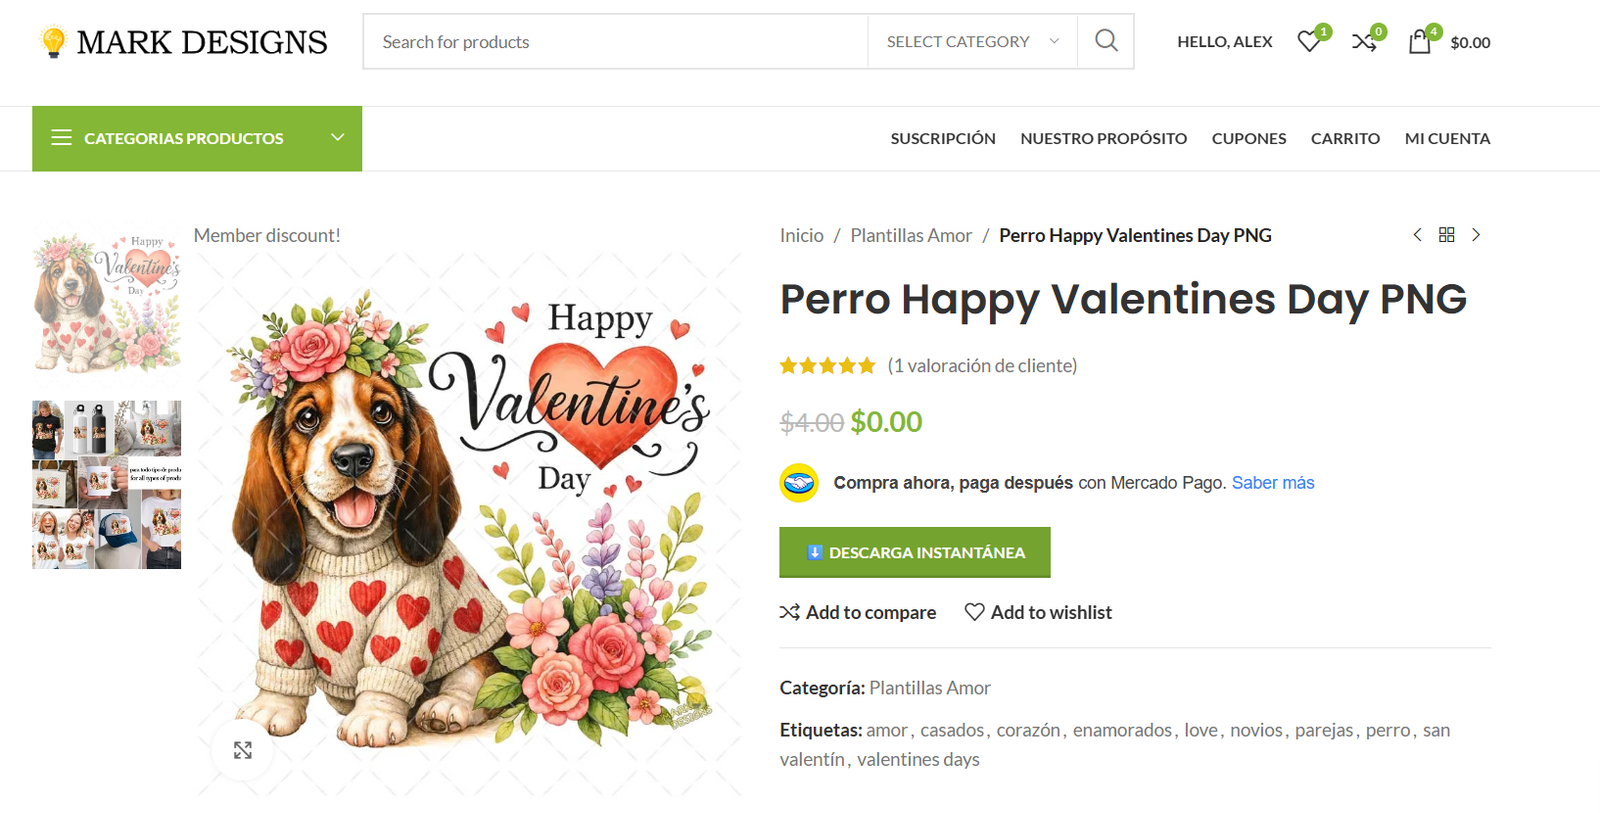Go to previous product arrow
This screenshot has width=1600, height=813.
[1417, 235]
